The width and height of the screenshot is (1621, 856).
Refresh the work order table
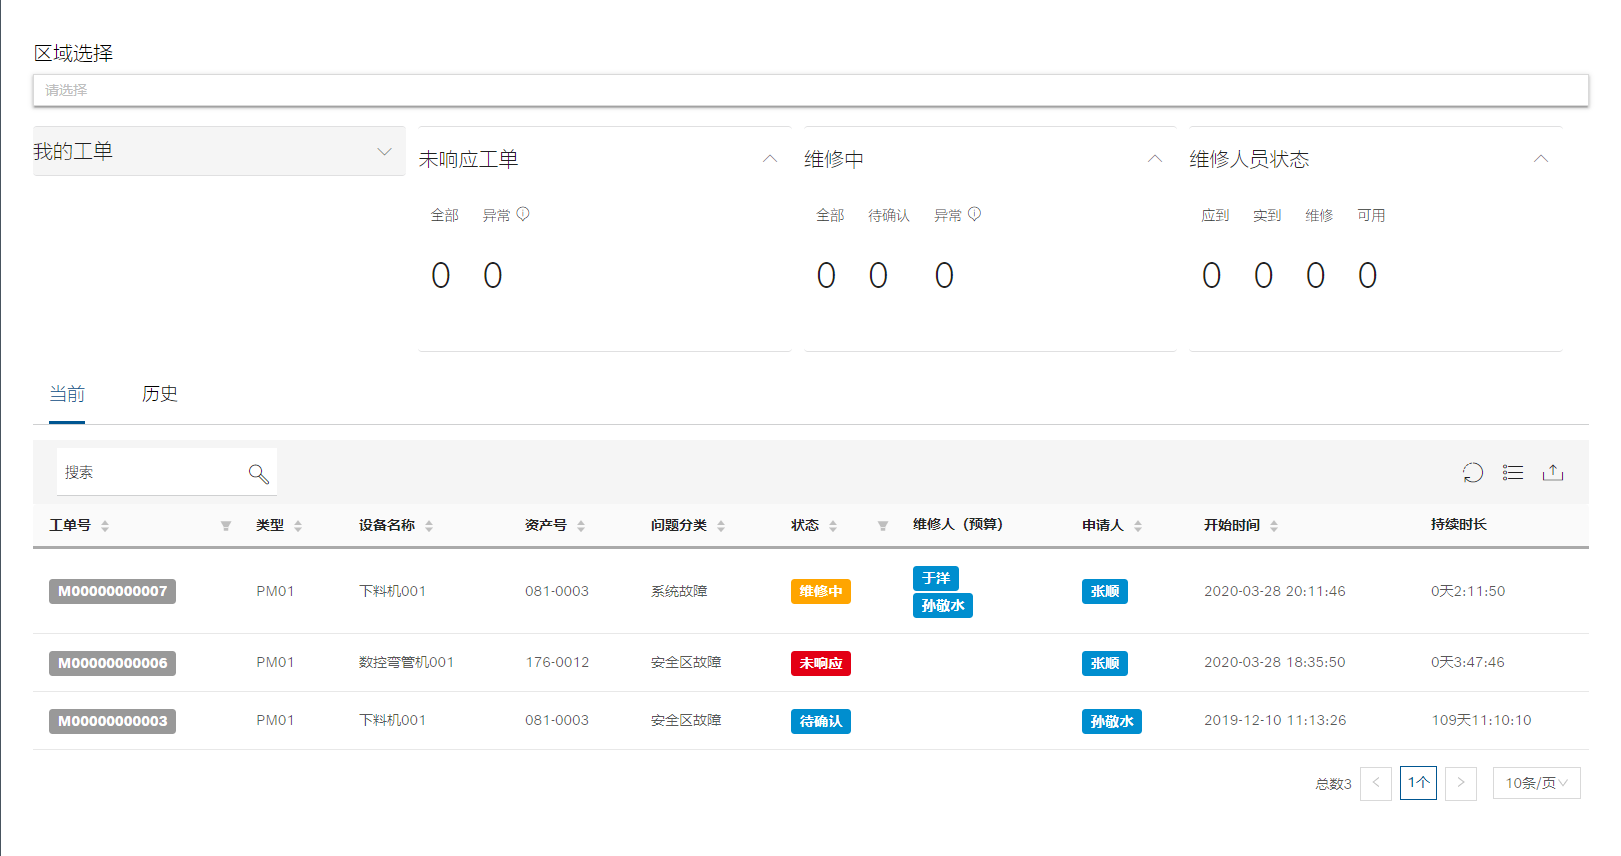pyautogui.click(x=1473, y=473)
